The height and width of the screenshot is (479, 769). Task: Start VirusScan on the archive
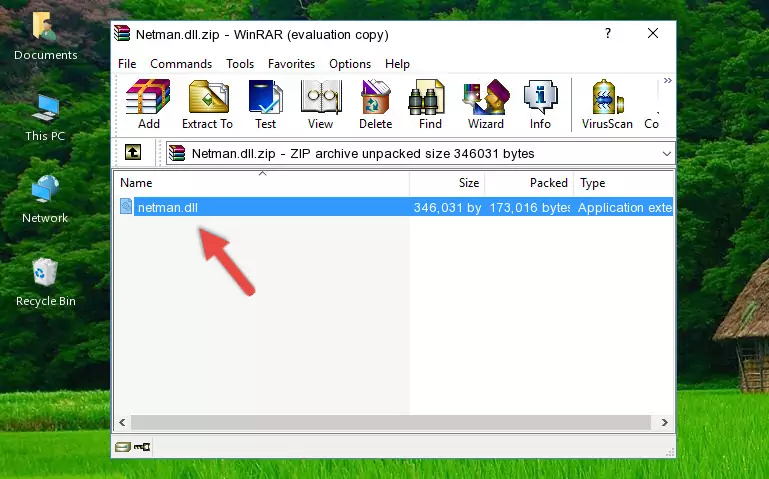point(607,104)
